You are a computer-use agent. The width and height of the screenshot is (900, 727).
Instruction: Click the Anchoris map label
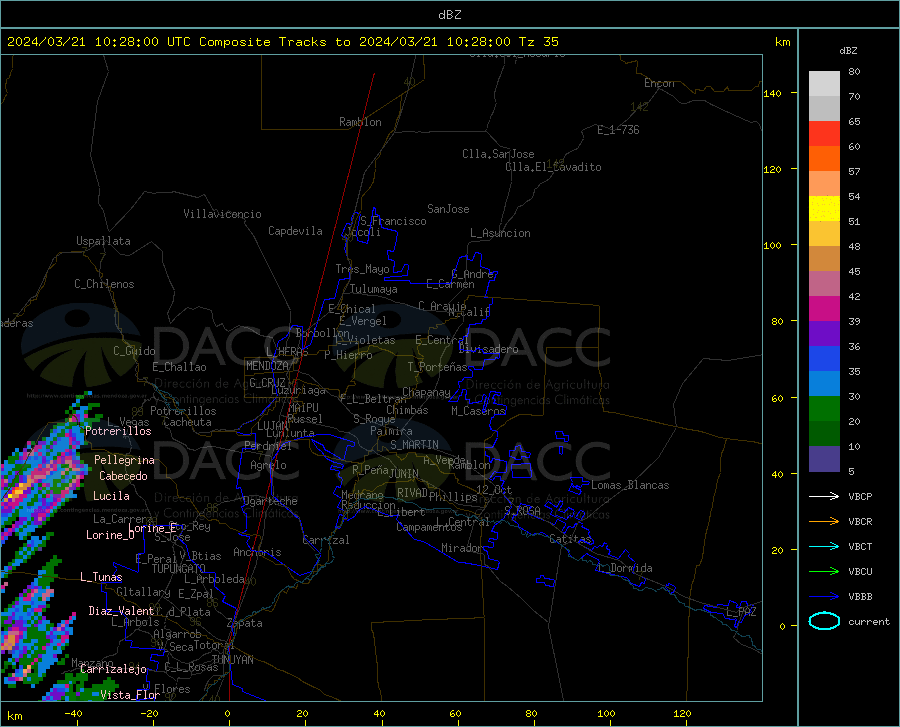tap(257, 552)
